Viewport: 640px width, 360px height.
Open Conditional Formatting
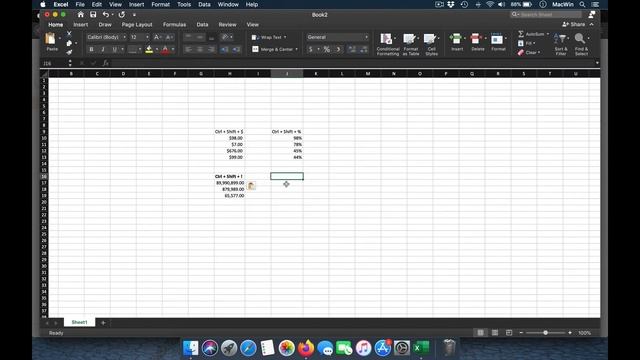coord(387,44)
